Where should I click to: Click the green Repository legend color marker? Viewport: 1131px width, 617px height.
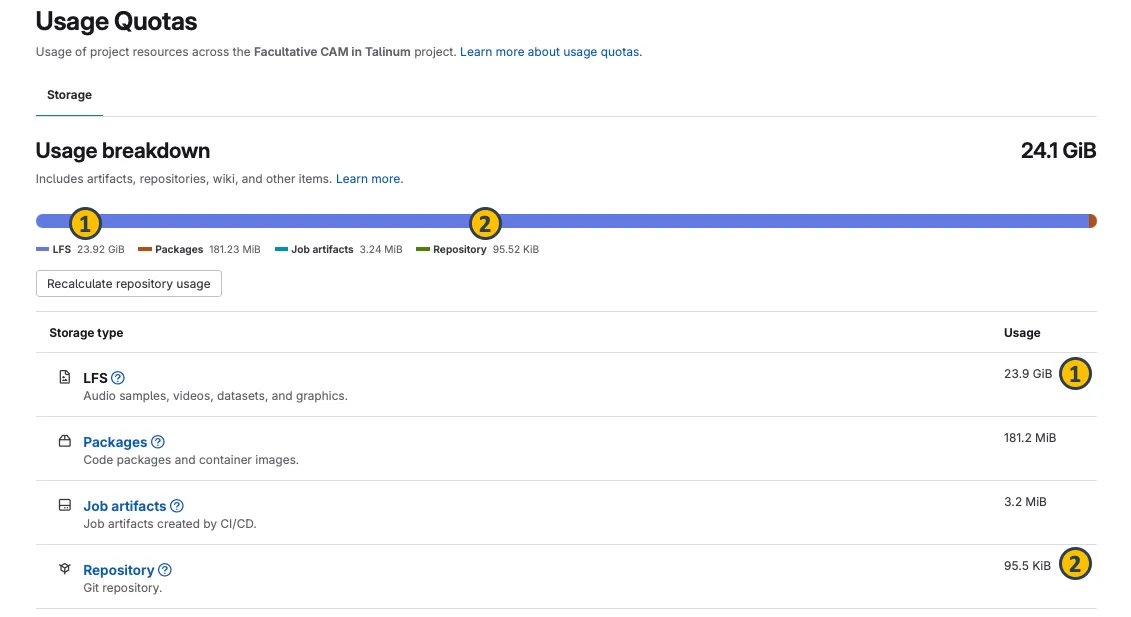(423, 250)
